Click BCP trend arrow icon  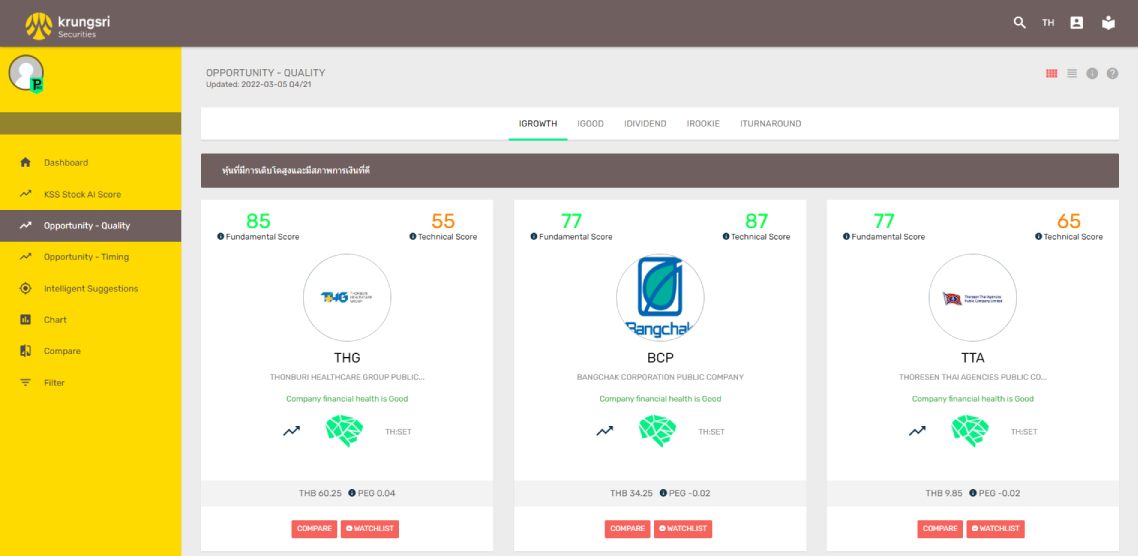tap(605, 431)
